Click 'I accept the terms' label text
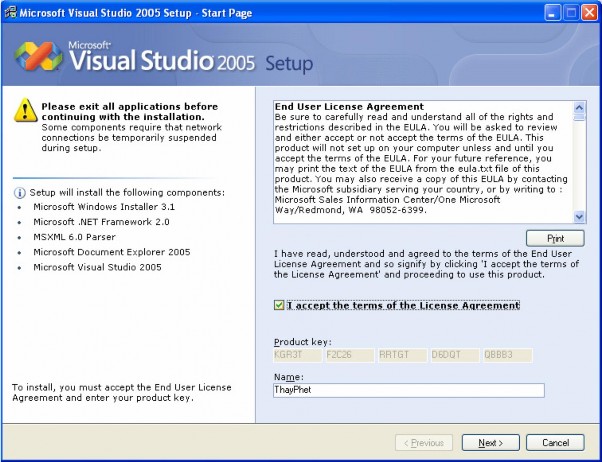The width and height of the screenshot is (602, 462). pyautogui.click(x=404, y=305)
